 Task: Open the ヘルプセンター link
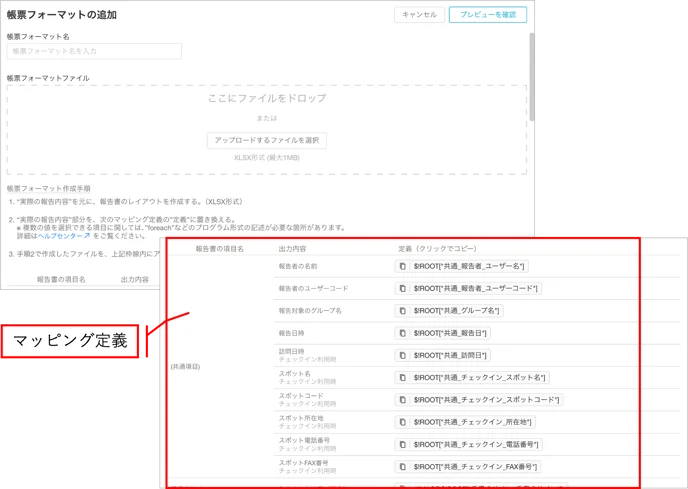[x=64, y=236]
